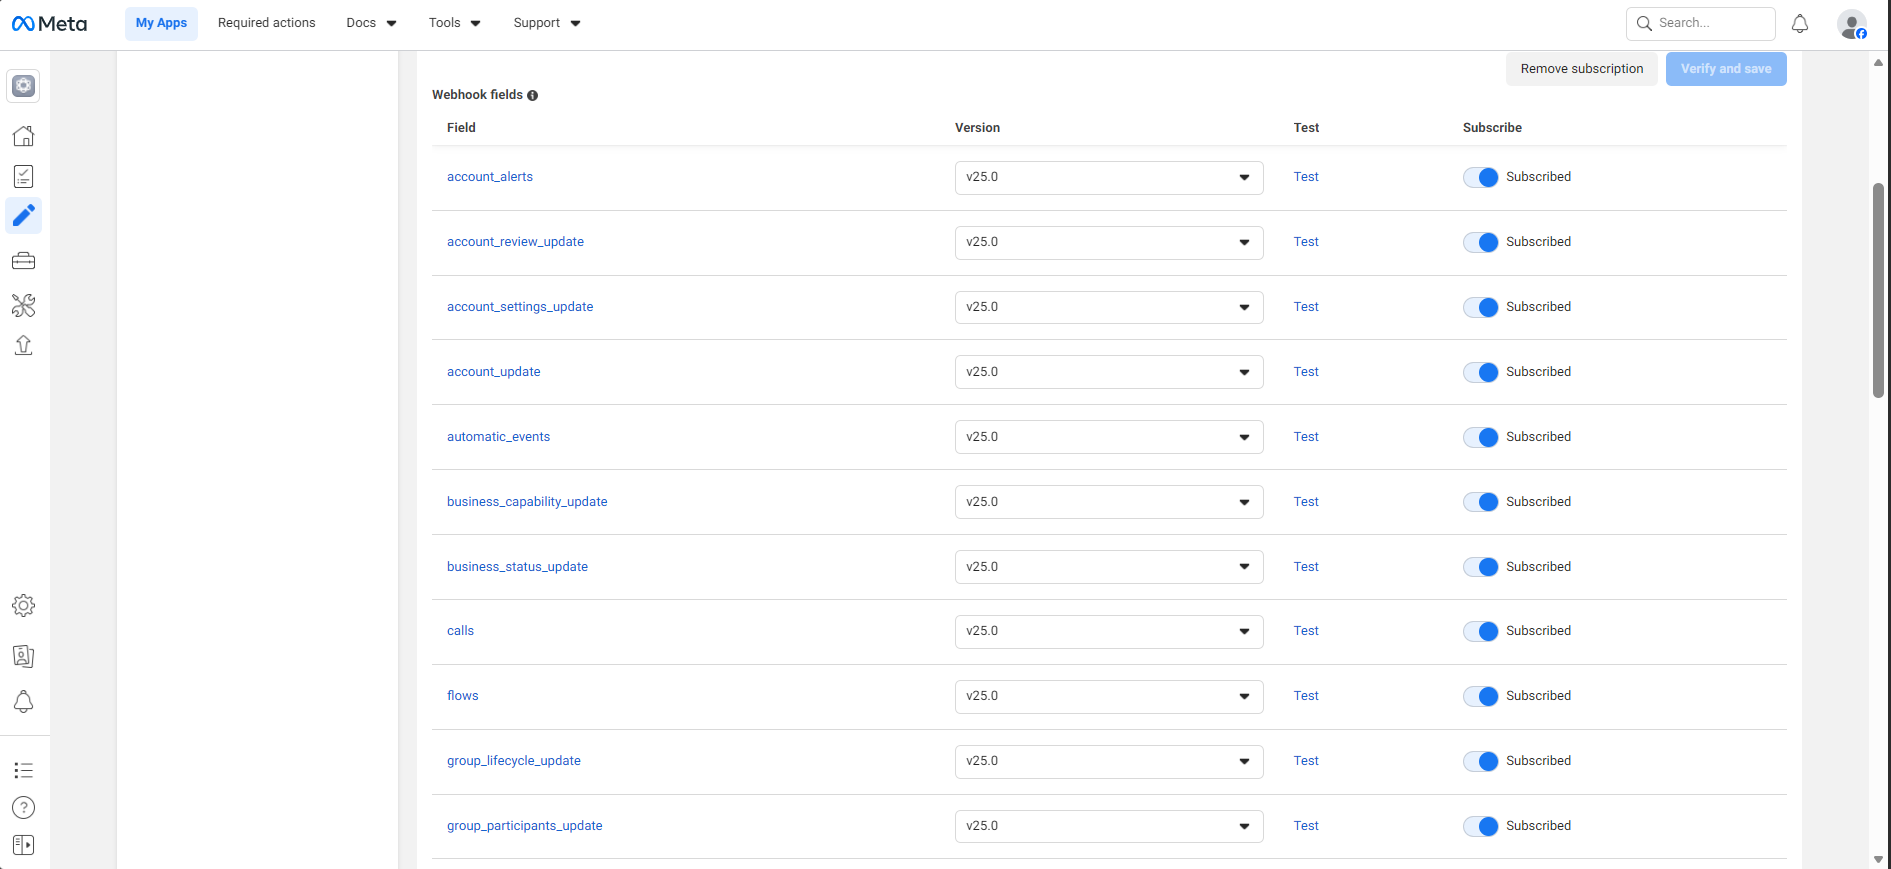Open the business_status_update field link
This screenshot has height=869, width=1891.
(x=517, y=567)
